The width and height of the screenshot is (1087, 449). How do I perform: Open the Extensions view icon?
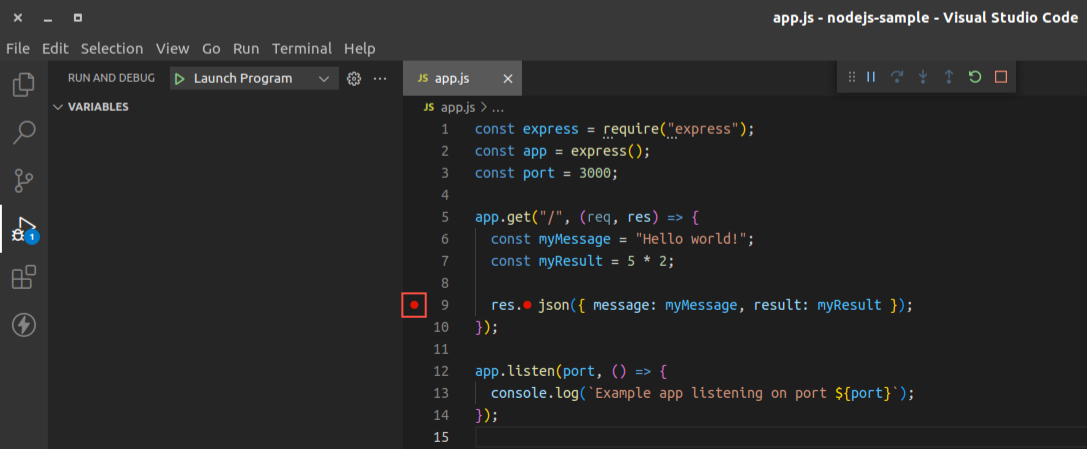tap(24, 277)
